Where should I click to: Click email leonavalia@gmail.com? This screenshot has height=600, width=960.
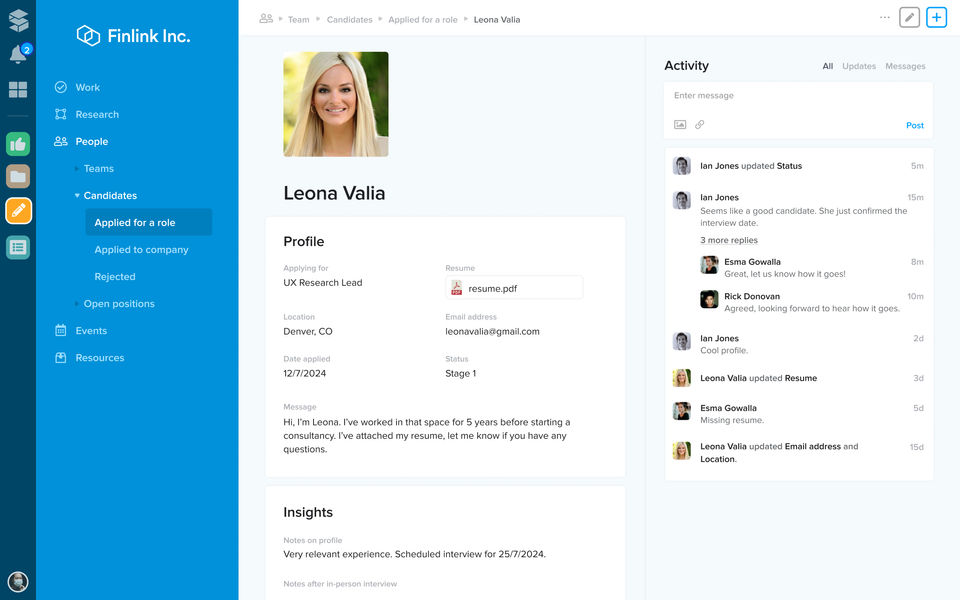pyautogui.click(x=492, y=331)
